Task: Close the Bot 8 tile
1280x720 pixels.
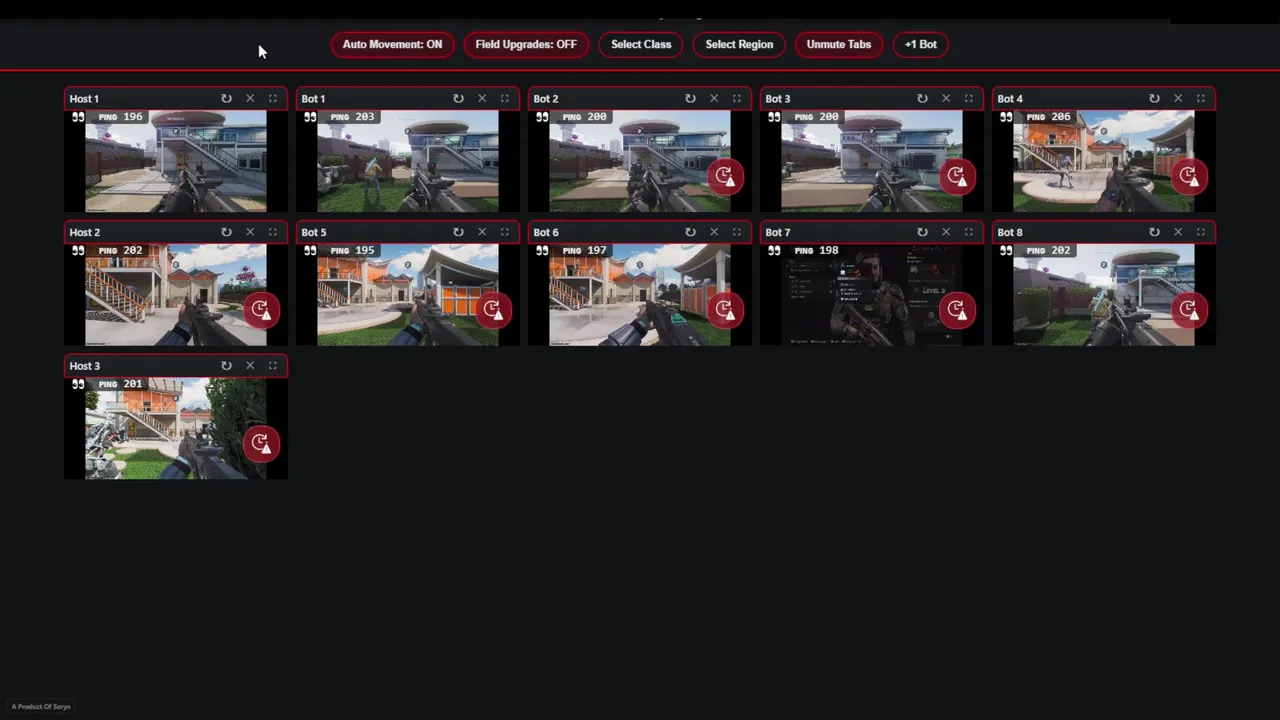Action: (x=1178, y=232)
